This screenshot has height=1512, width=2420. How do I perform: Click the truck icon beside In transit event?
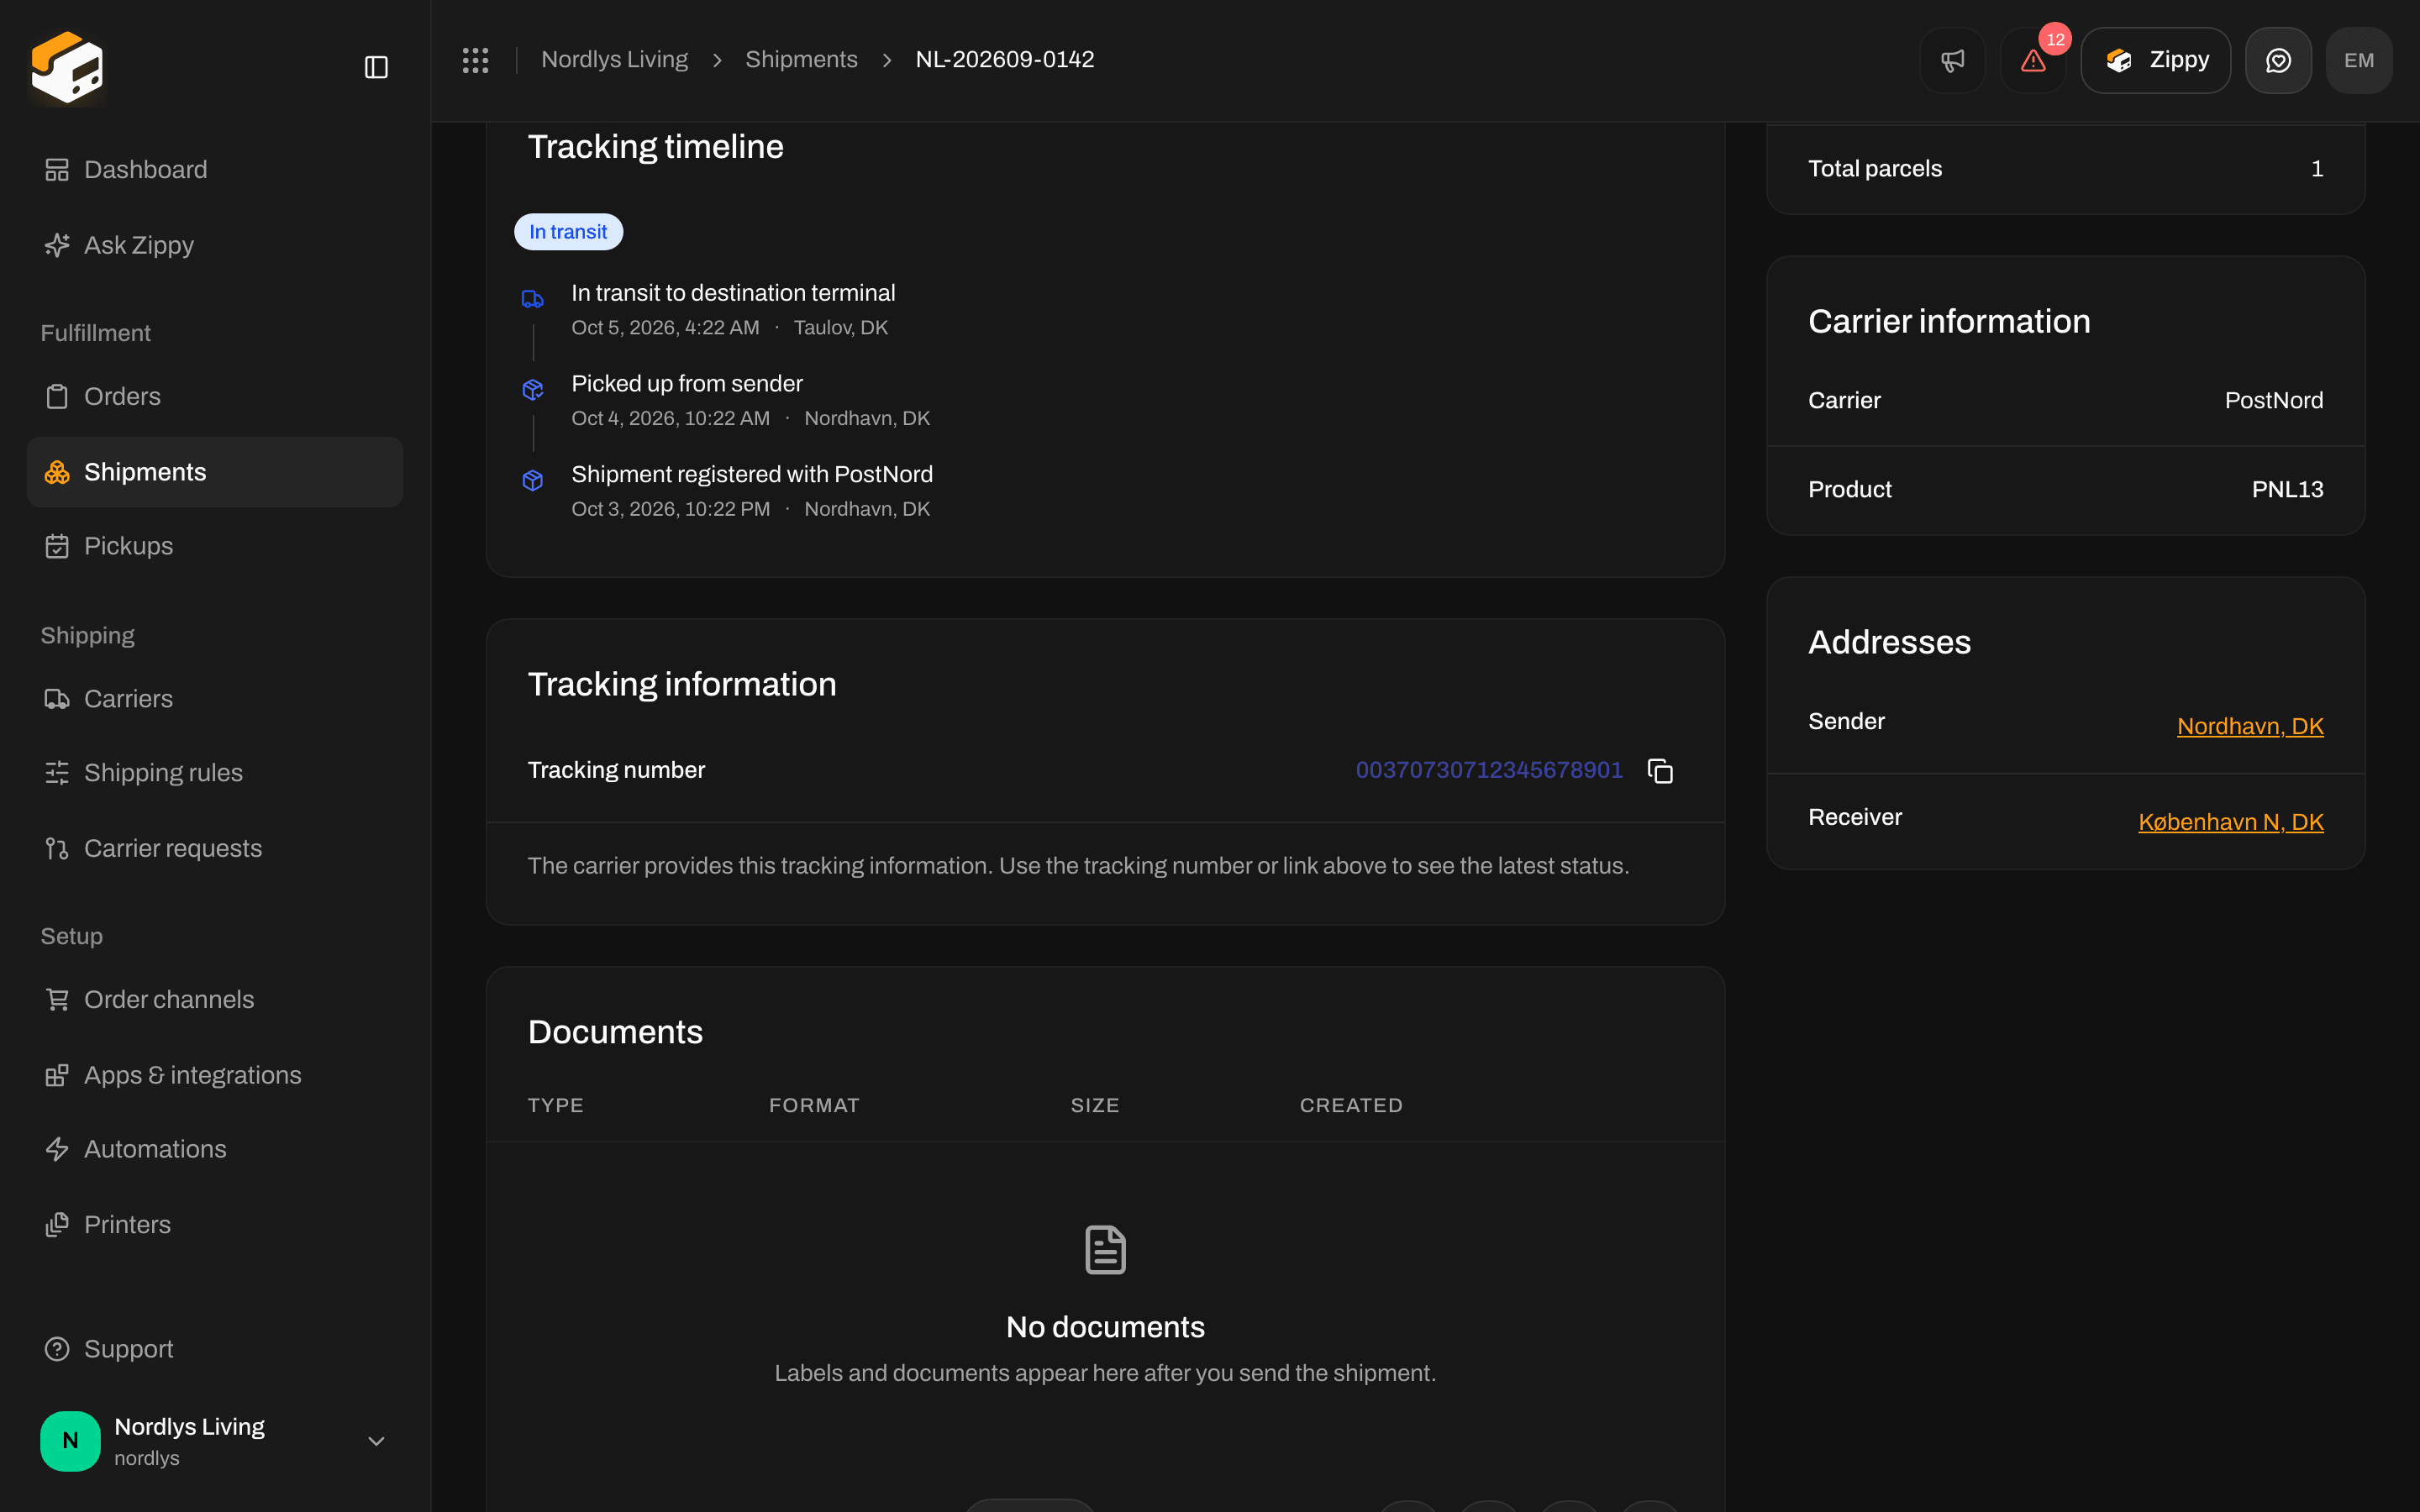[533, 299]
